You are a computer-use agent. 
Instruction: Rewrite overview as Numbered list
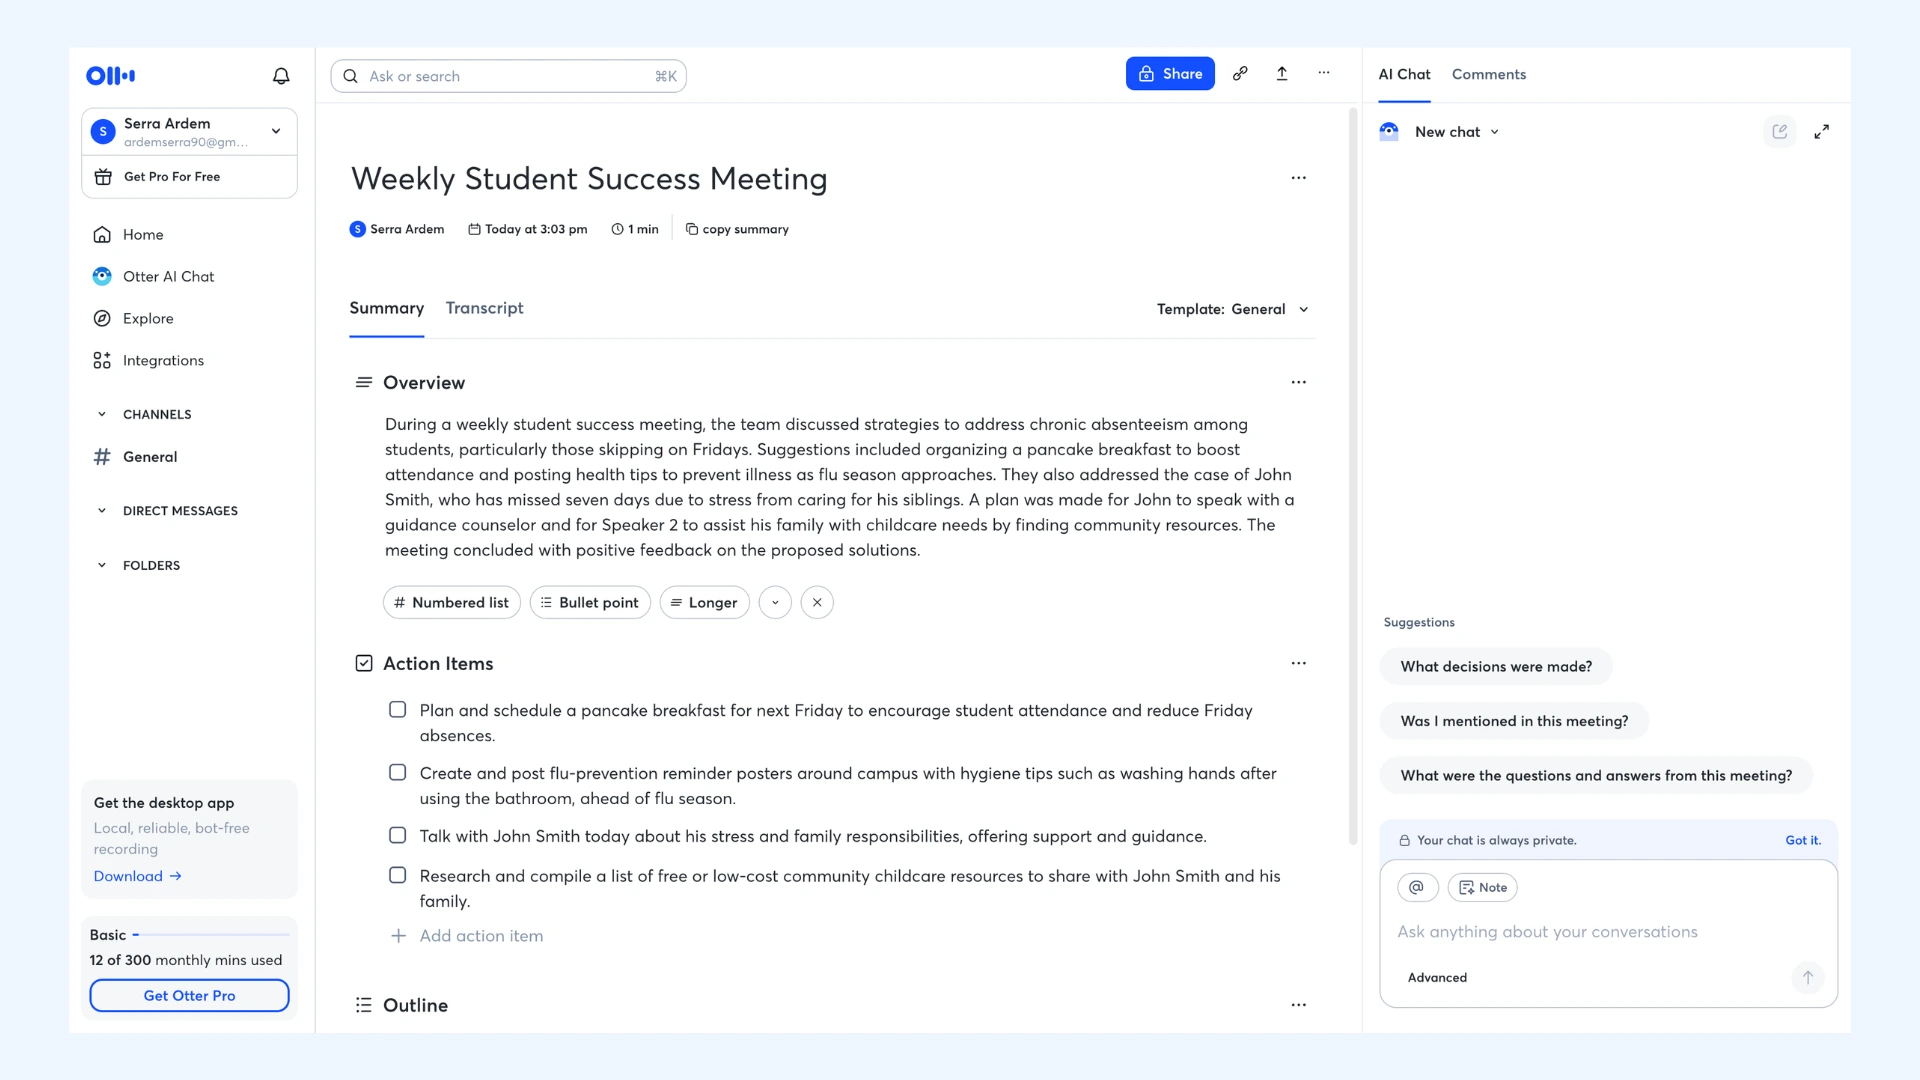(452, 603)
